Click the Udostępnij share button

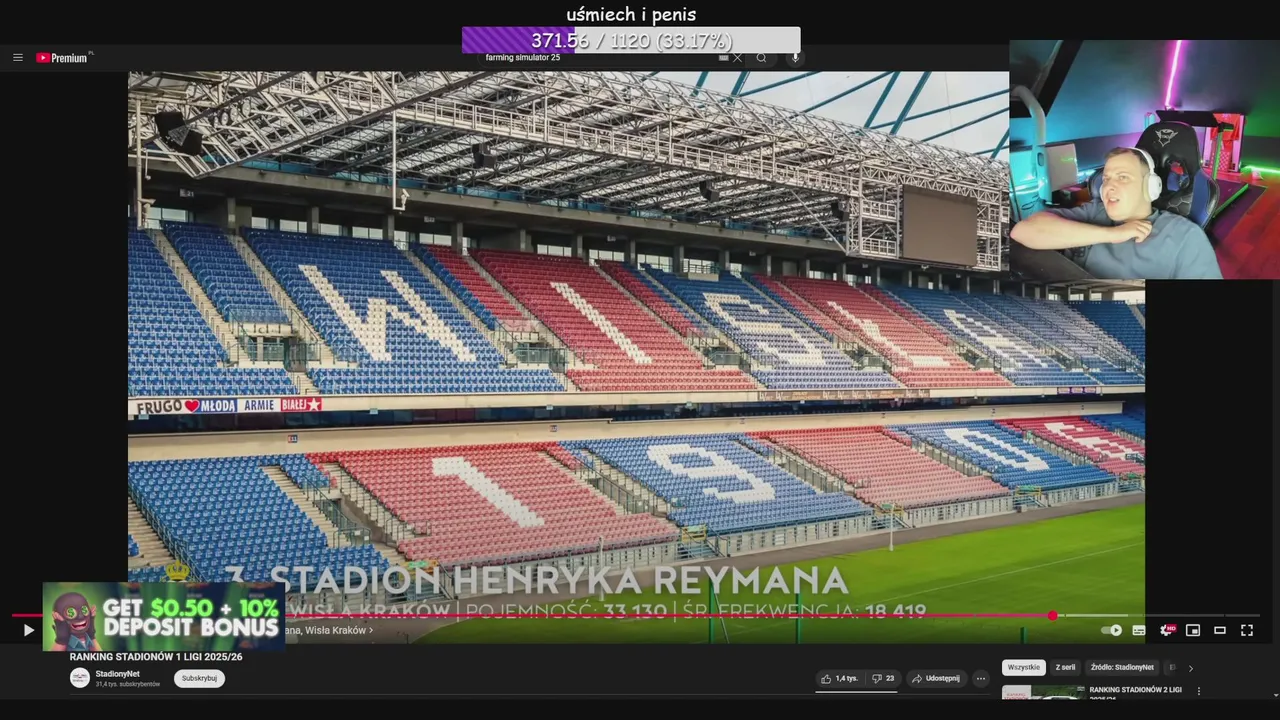click(x=937, y=678)
